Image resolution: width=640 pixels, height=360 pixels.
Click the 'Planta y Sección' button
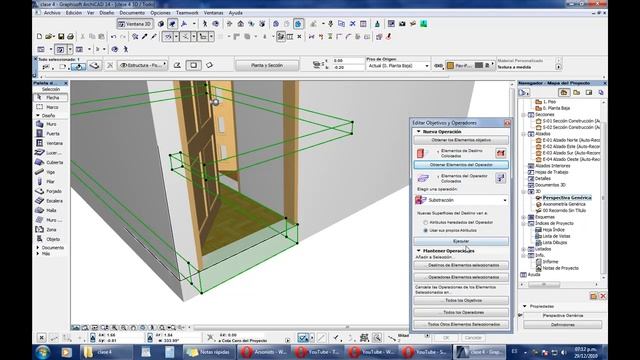click(x=267, y=65)
